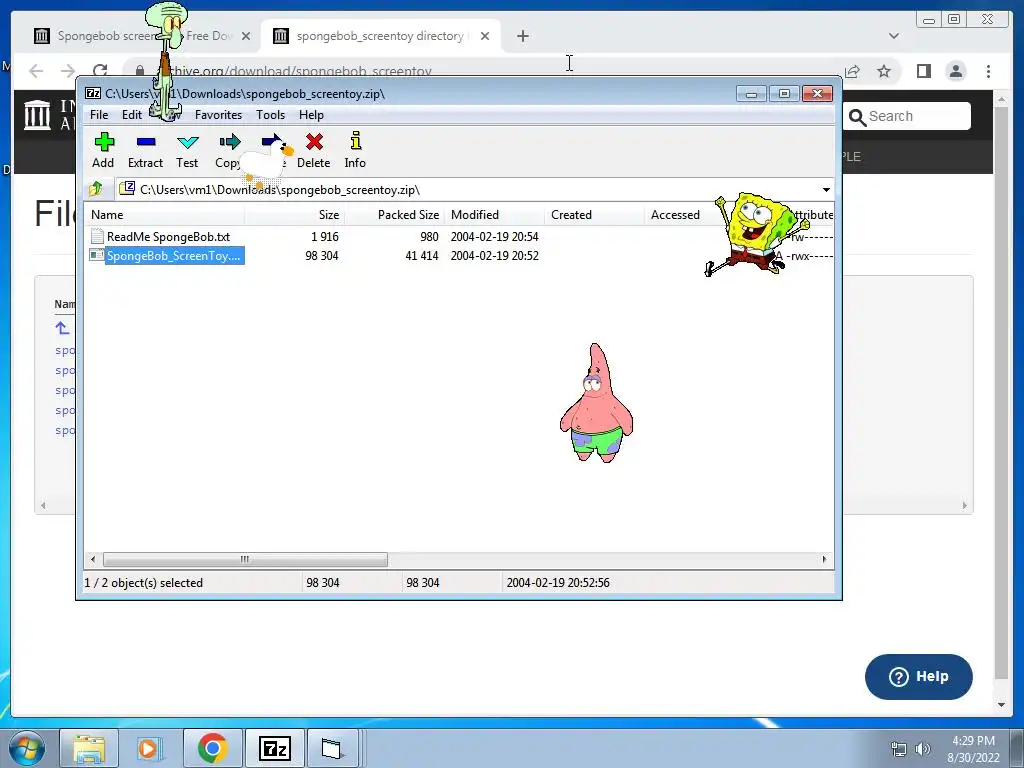Select SpongeBob_ScreenToy file row
This screenshot has height=768, width=1024.
(x=173, y=255)
